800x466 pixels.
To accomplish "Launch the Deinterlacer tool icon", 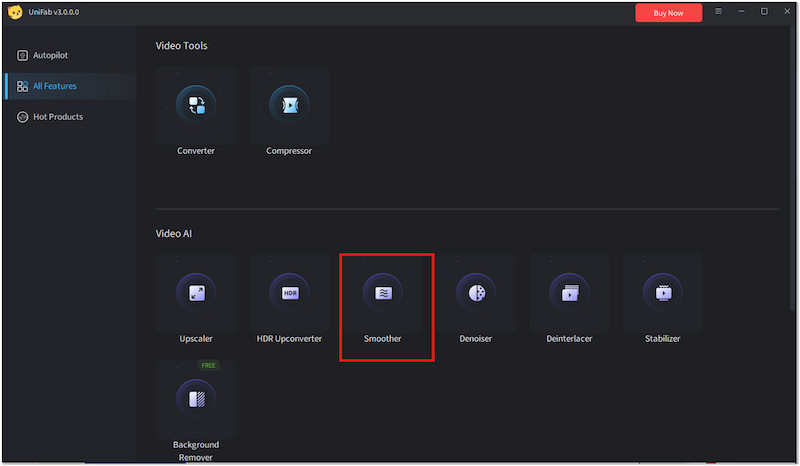I will (569, 293).
